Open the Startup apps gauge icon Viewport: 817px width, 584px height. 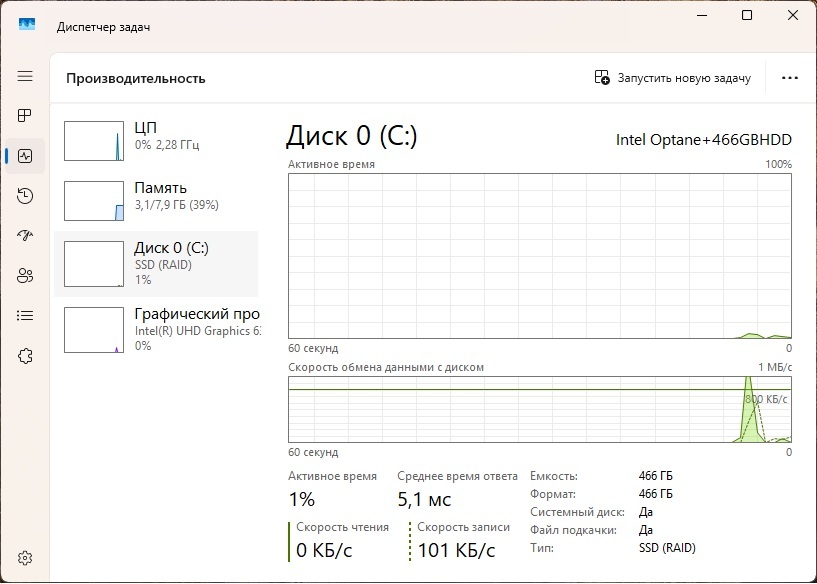pyautogui.click(x=25, y=236)
